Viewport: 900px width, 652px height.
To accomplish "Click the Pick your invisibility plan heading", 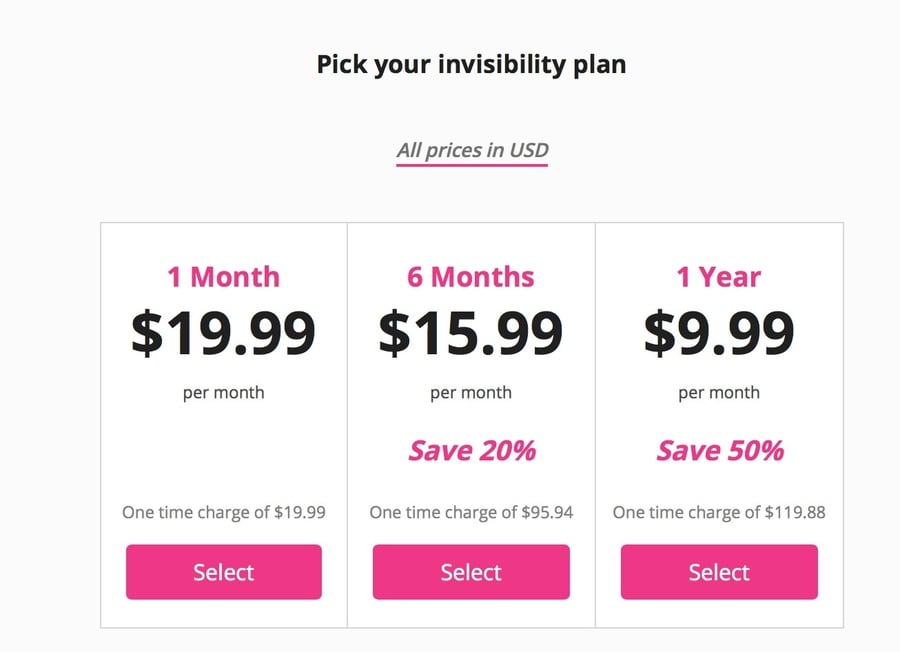I will point(471,64).
